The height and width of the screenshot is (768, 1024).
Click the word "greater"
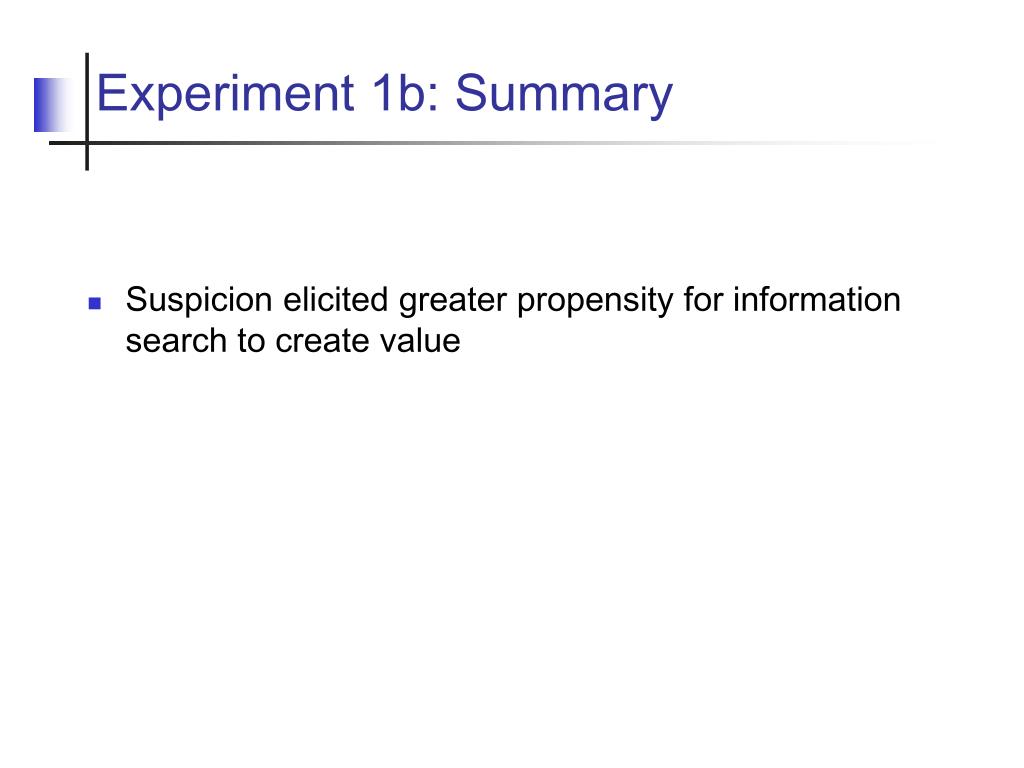coord(453,302)
